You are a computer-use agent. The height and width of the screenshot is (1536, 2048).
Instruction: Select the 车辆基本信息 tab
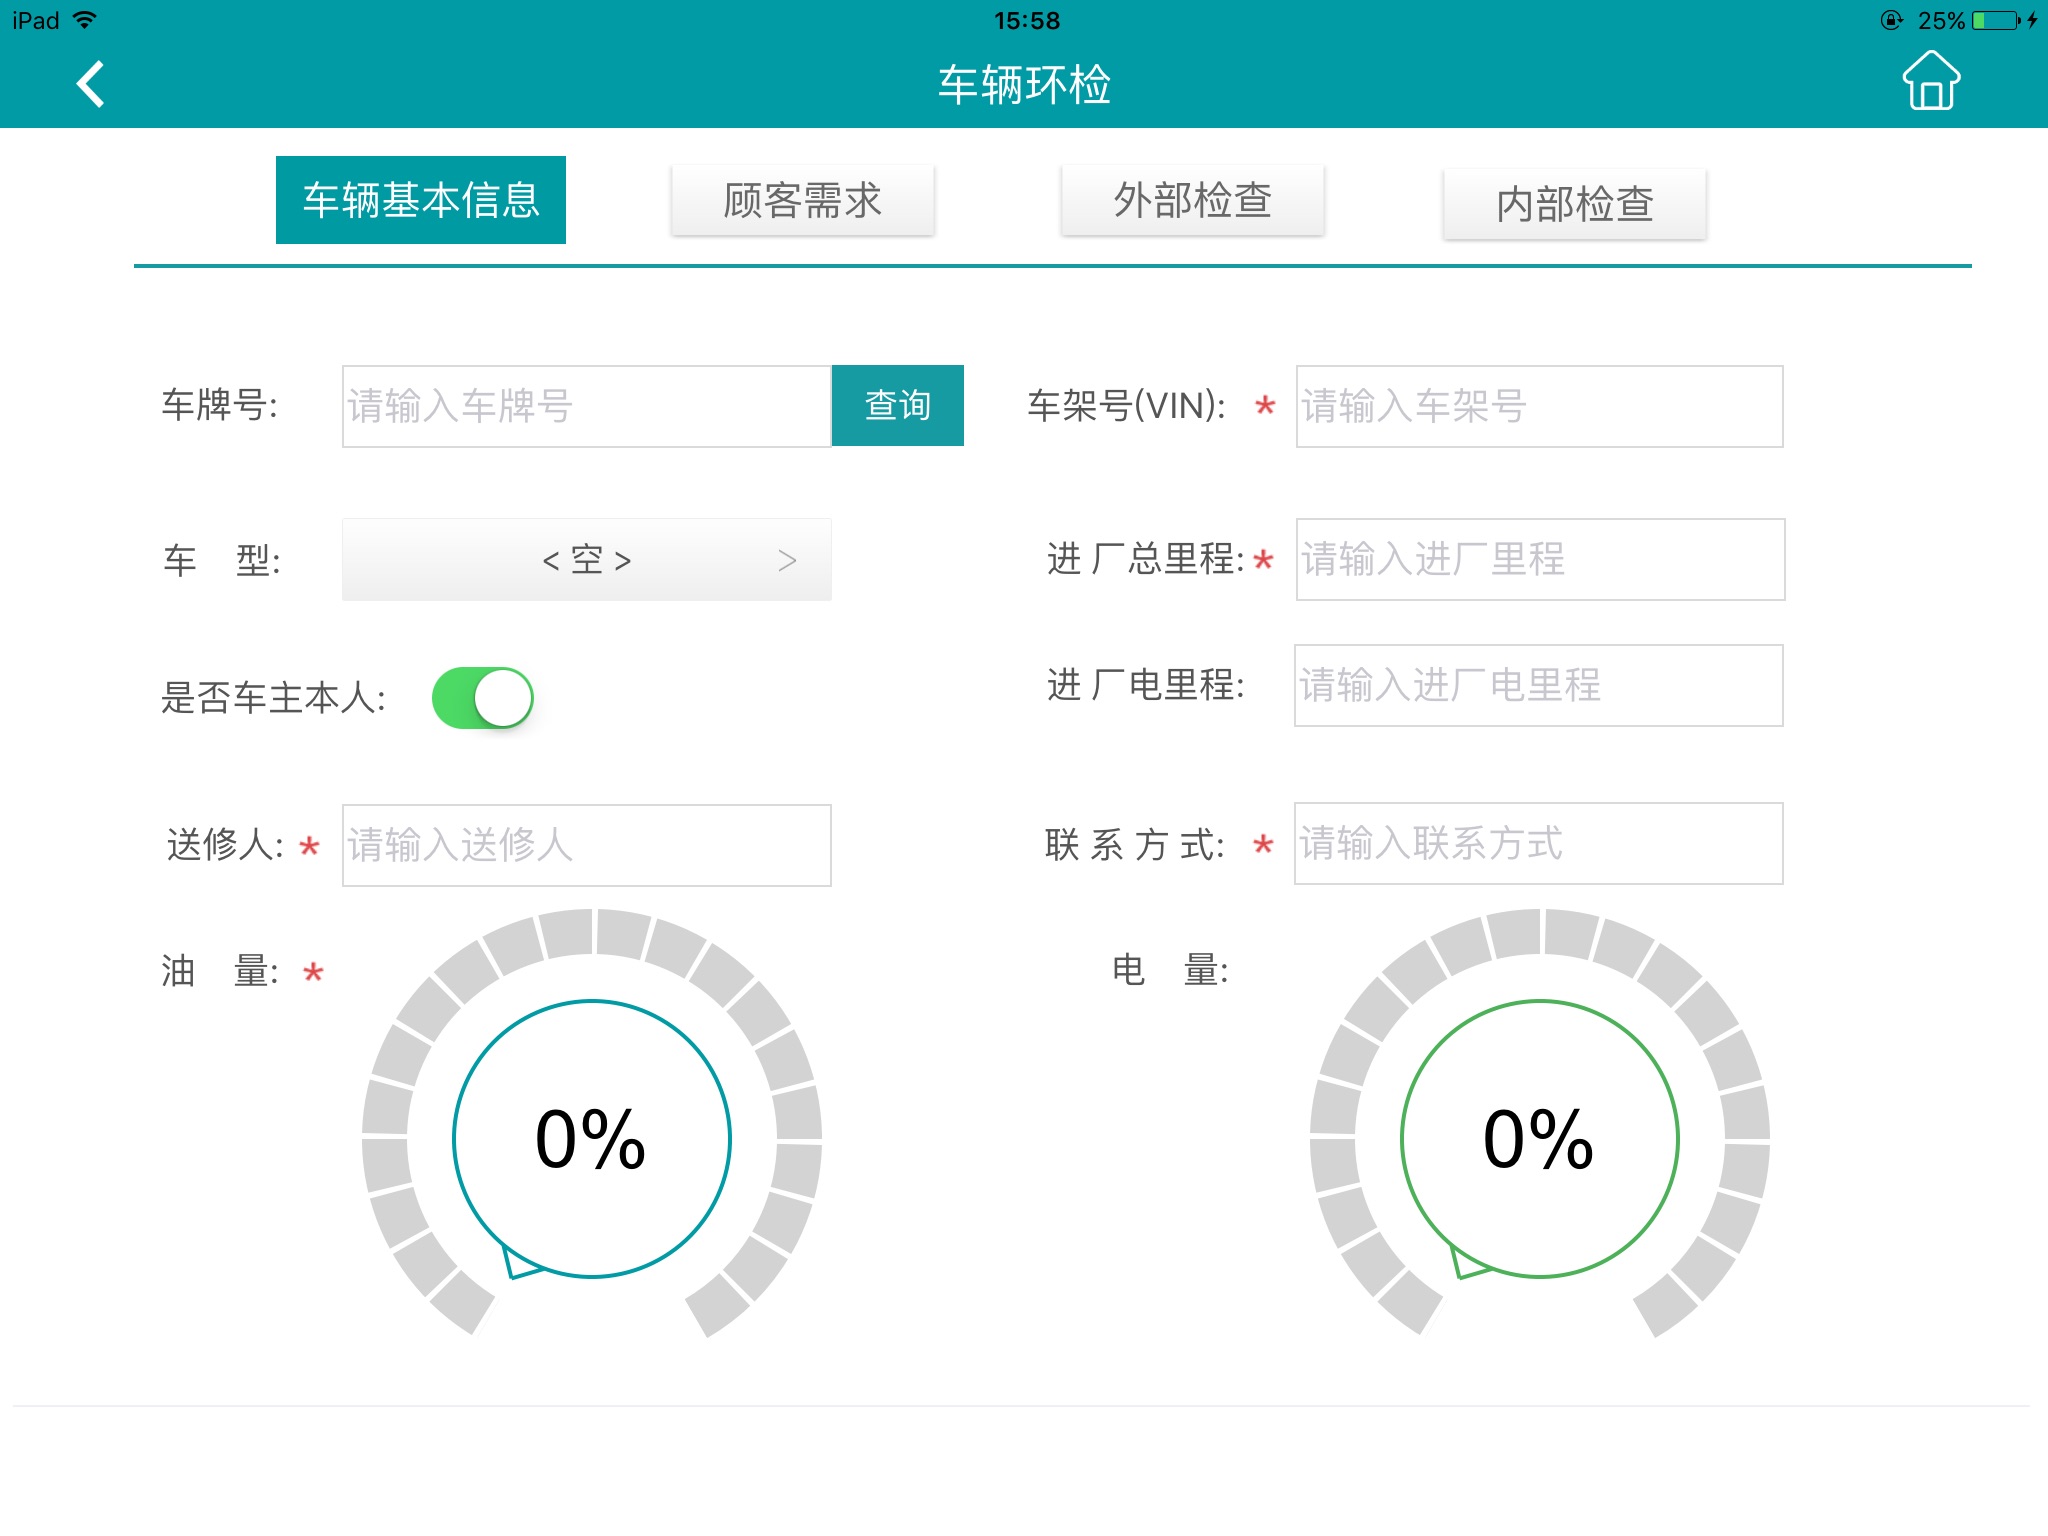(421, 200)
